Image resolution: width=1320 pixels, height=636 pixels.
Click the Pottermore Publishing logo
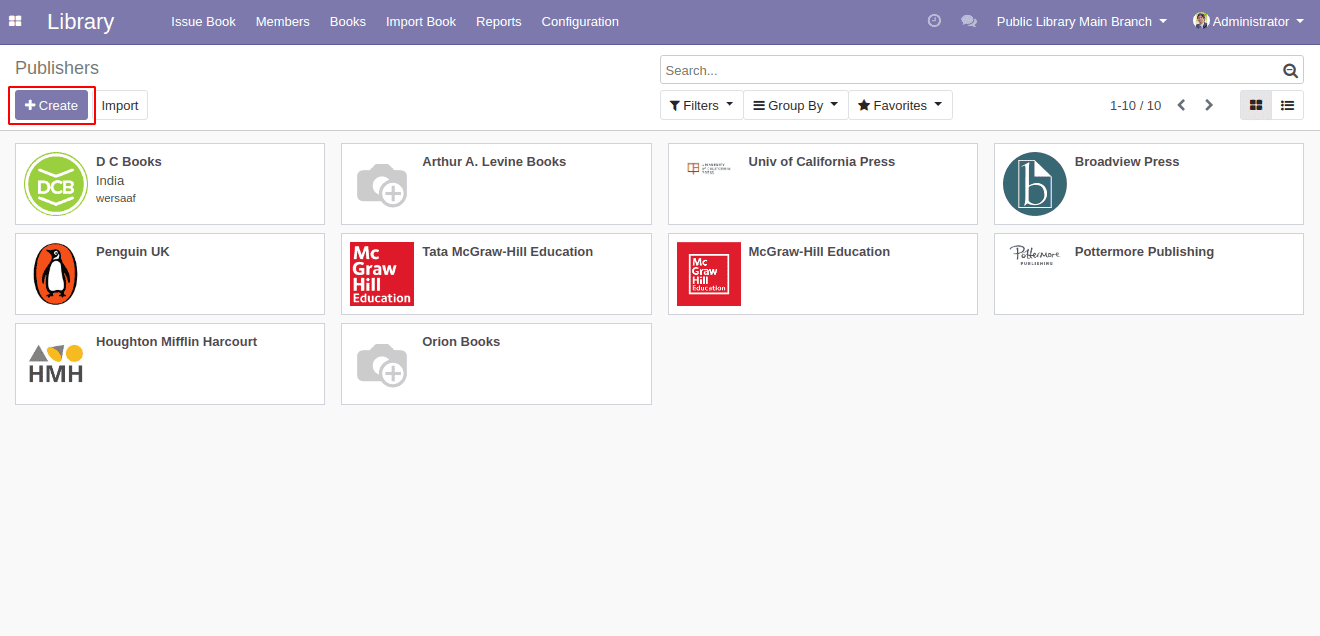tap(1035, 255)
